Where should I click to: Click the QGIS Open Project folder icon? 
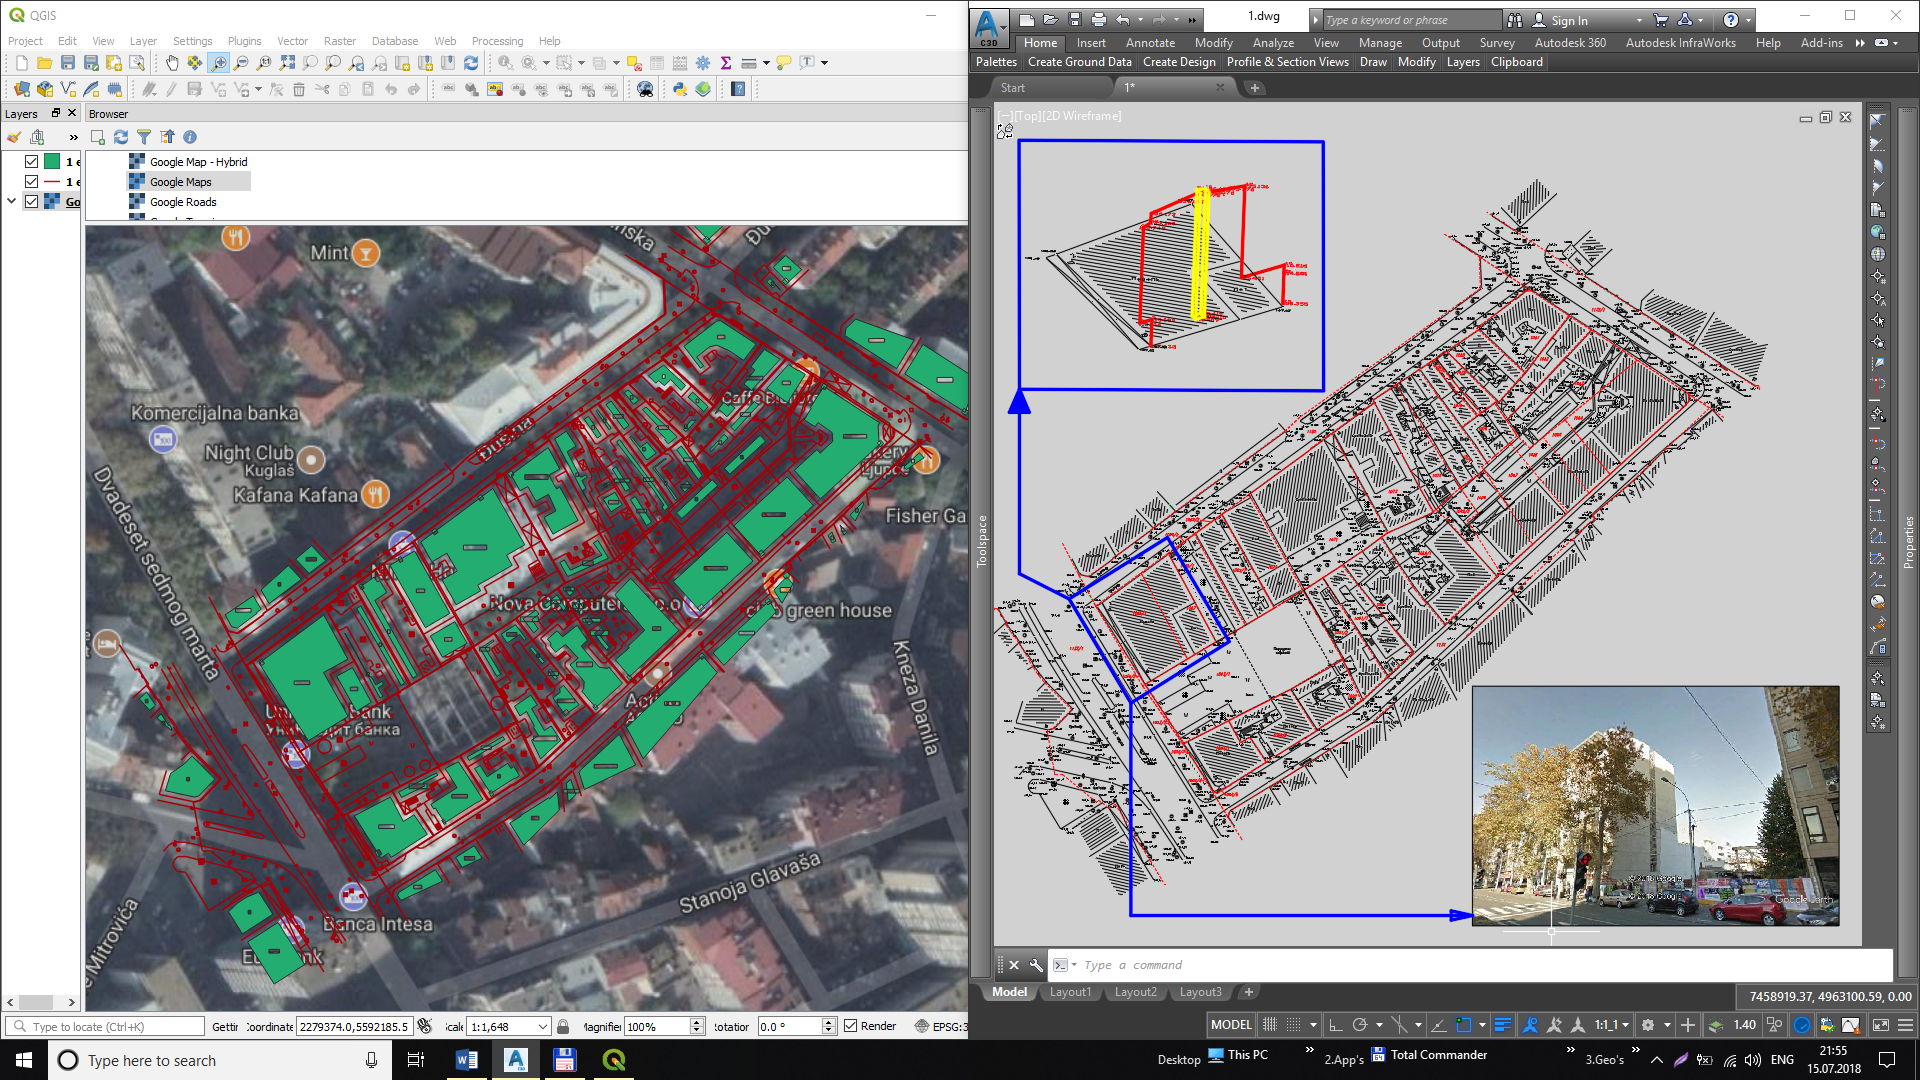pos(45,63)
